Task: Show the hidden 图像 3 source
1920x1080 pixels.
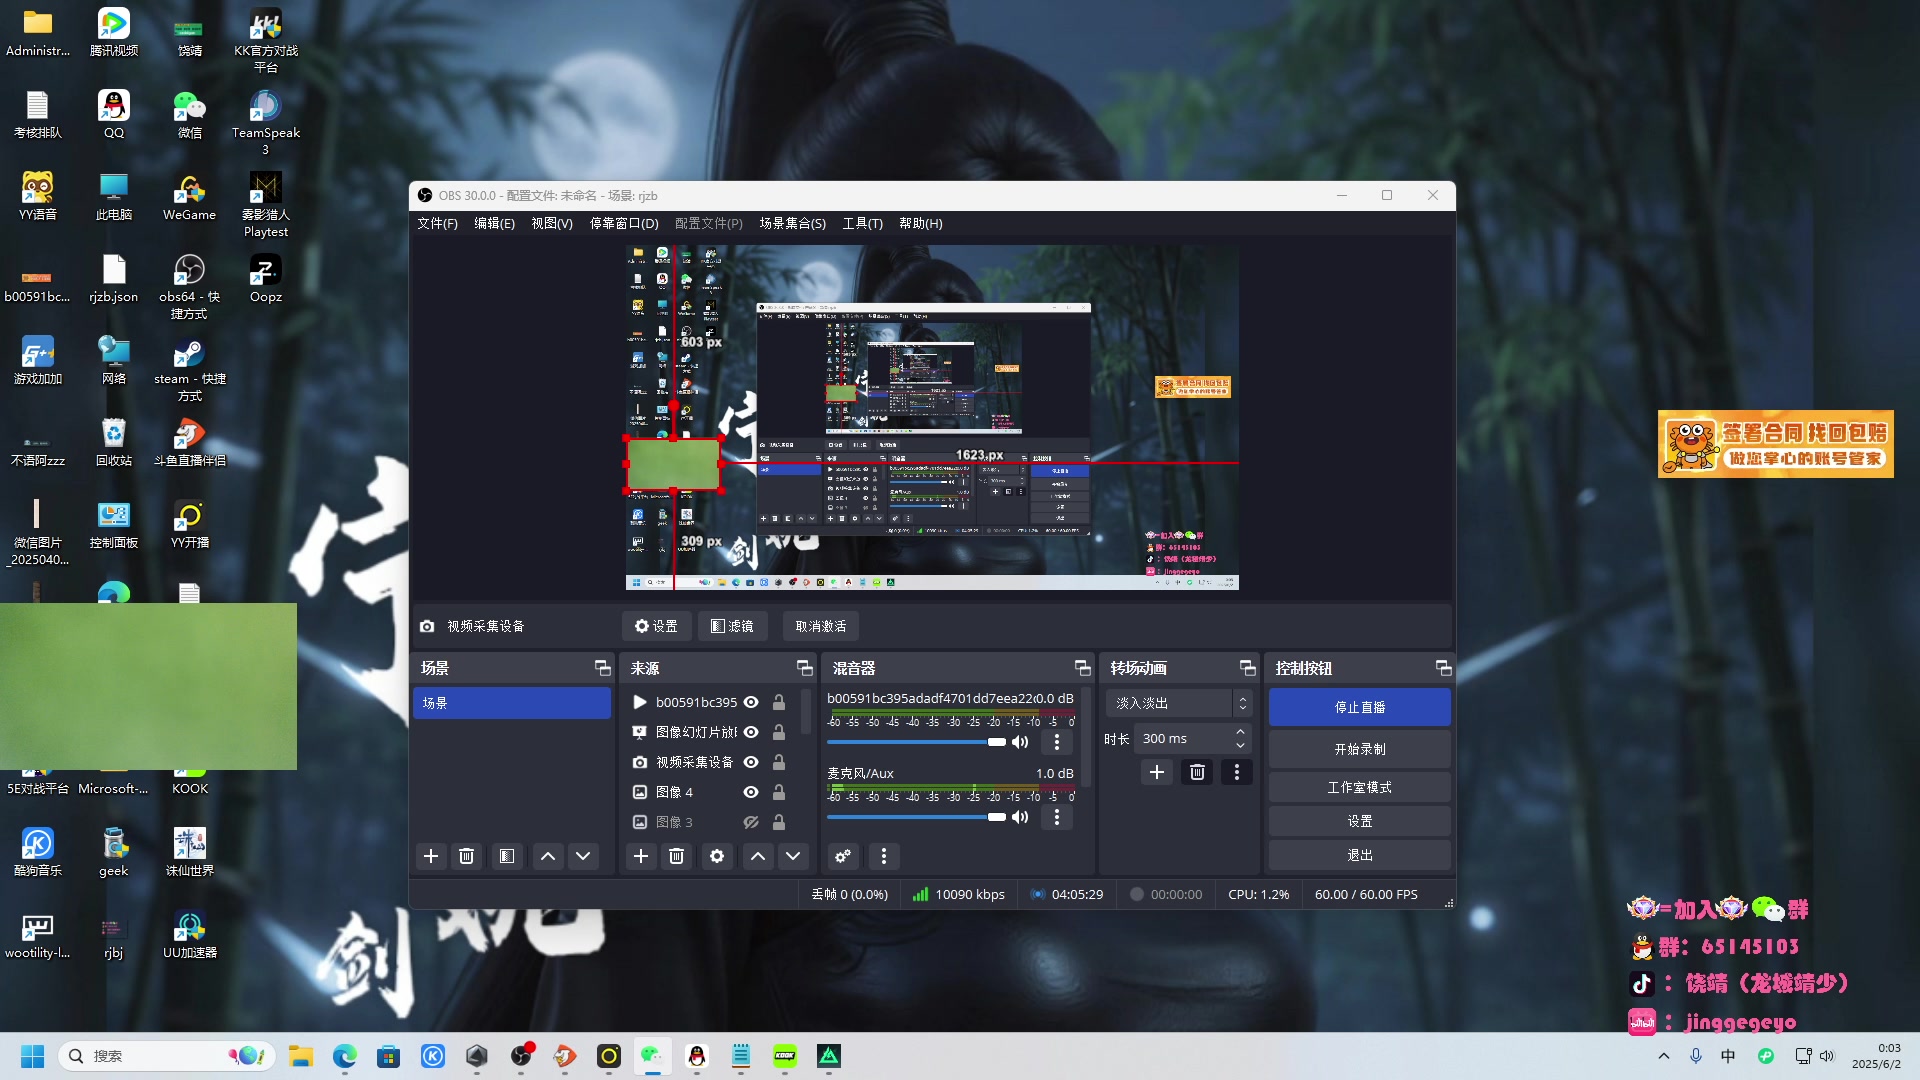Action: tap(751, 822)
